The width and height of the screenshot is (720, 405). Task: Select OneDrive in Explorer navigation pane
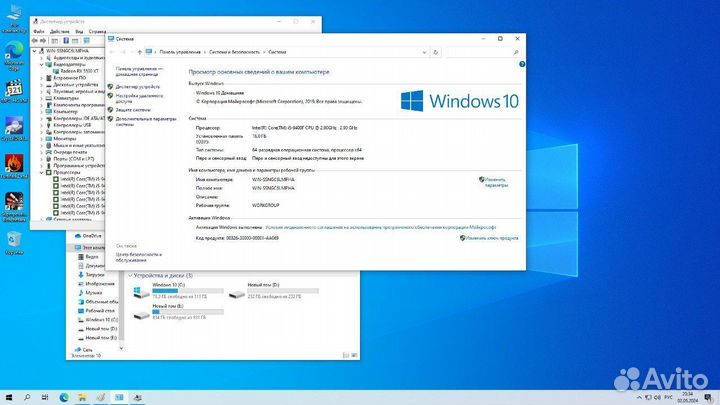tap(88, 236)
